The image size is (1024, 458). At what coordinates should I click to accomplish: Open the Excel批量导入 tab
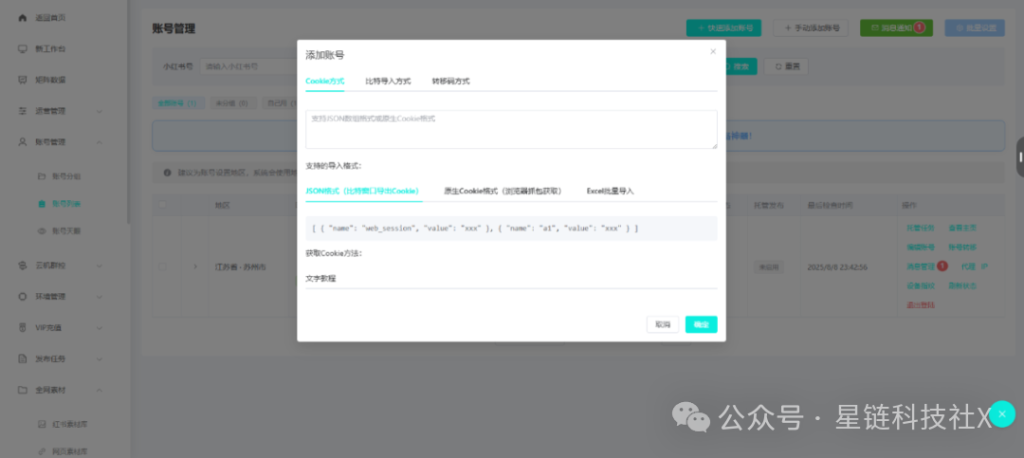610,191
